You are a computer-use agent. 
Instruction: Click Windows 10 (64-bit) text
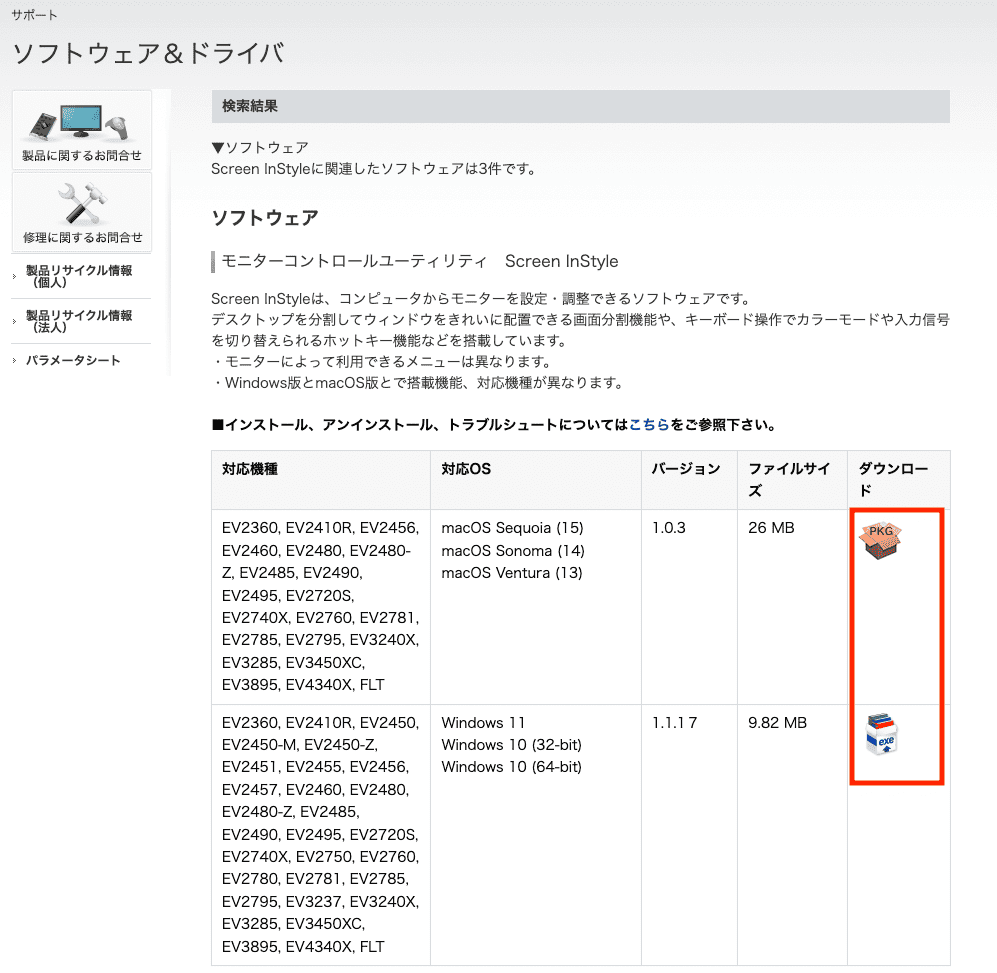click(512, 767)
